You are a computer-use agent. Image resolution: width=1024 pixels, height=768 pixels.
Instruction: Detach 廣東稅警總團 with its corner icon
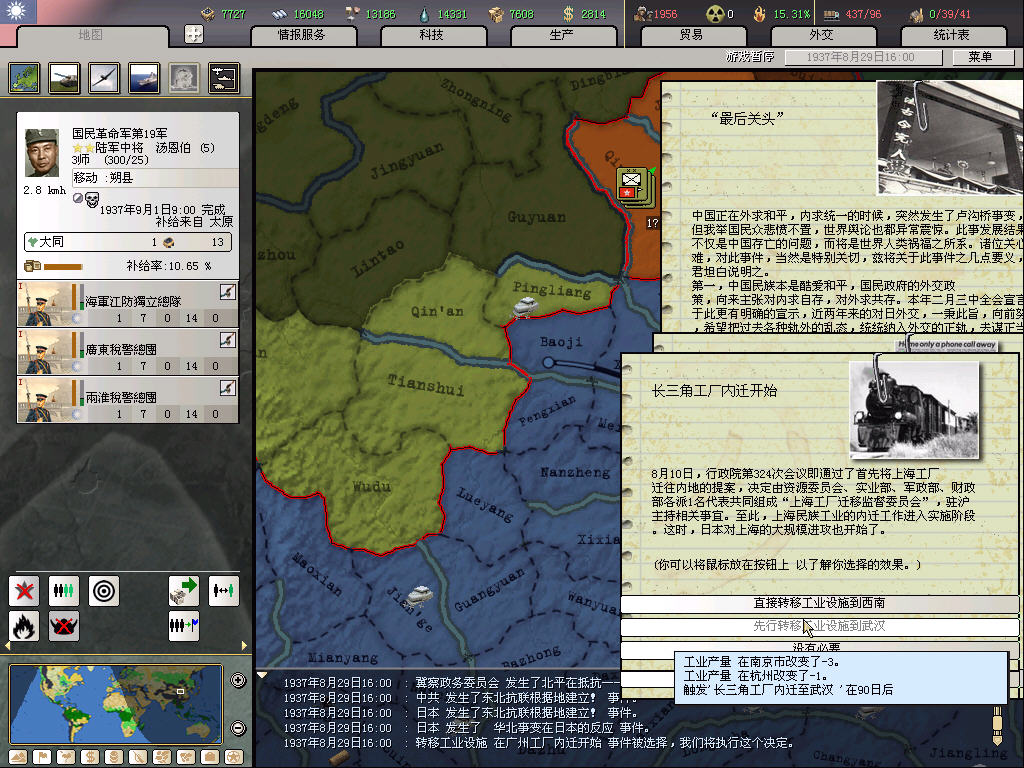pos(227,340)
